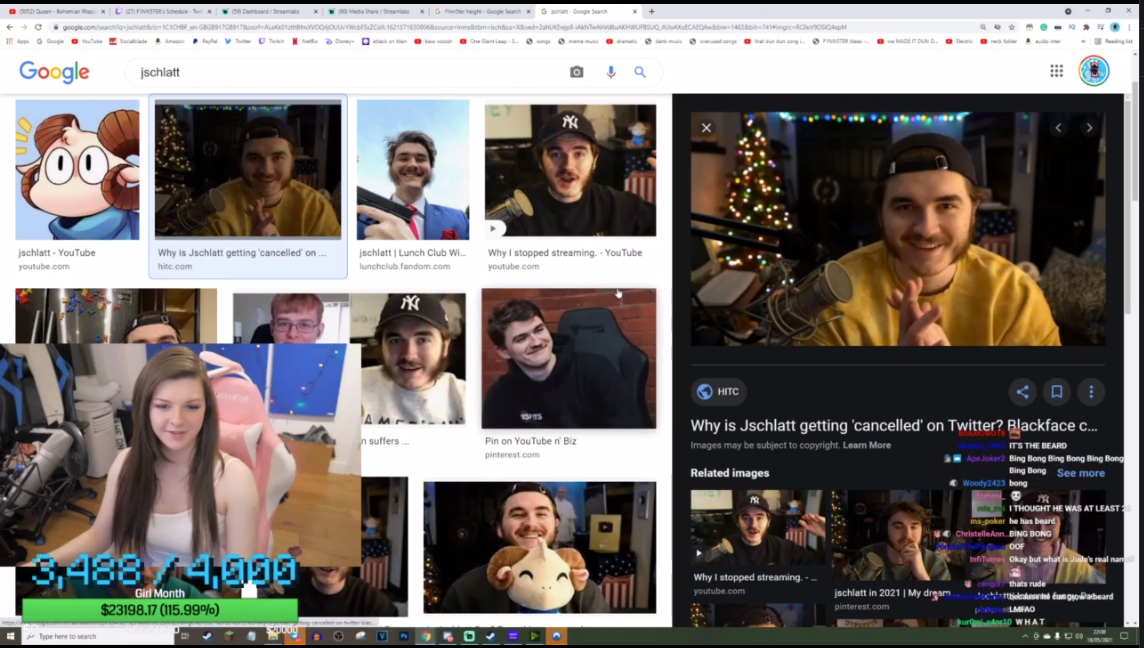This screenshot has width=1144, height=648.
Task: Open the Twitter bookmark
Action: [238, 42]
